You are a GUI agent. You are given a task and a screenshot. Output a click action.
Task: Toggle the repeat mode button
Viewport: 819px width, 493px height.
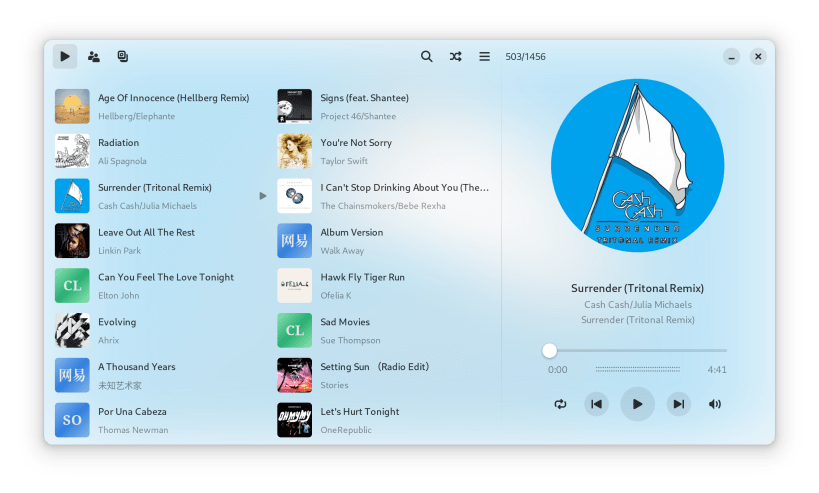[560, 404]
